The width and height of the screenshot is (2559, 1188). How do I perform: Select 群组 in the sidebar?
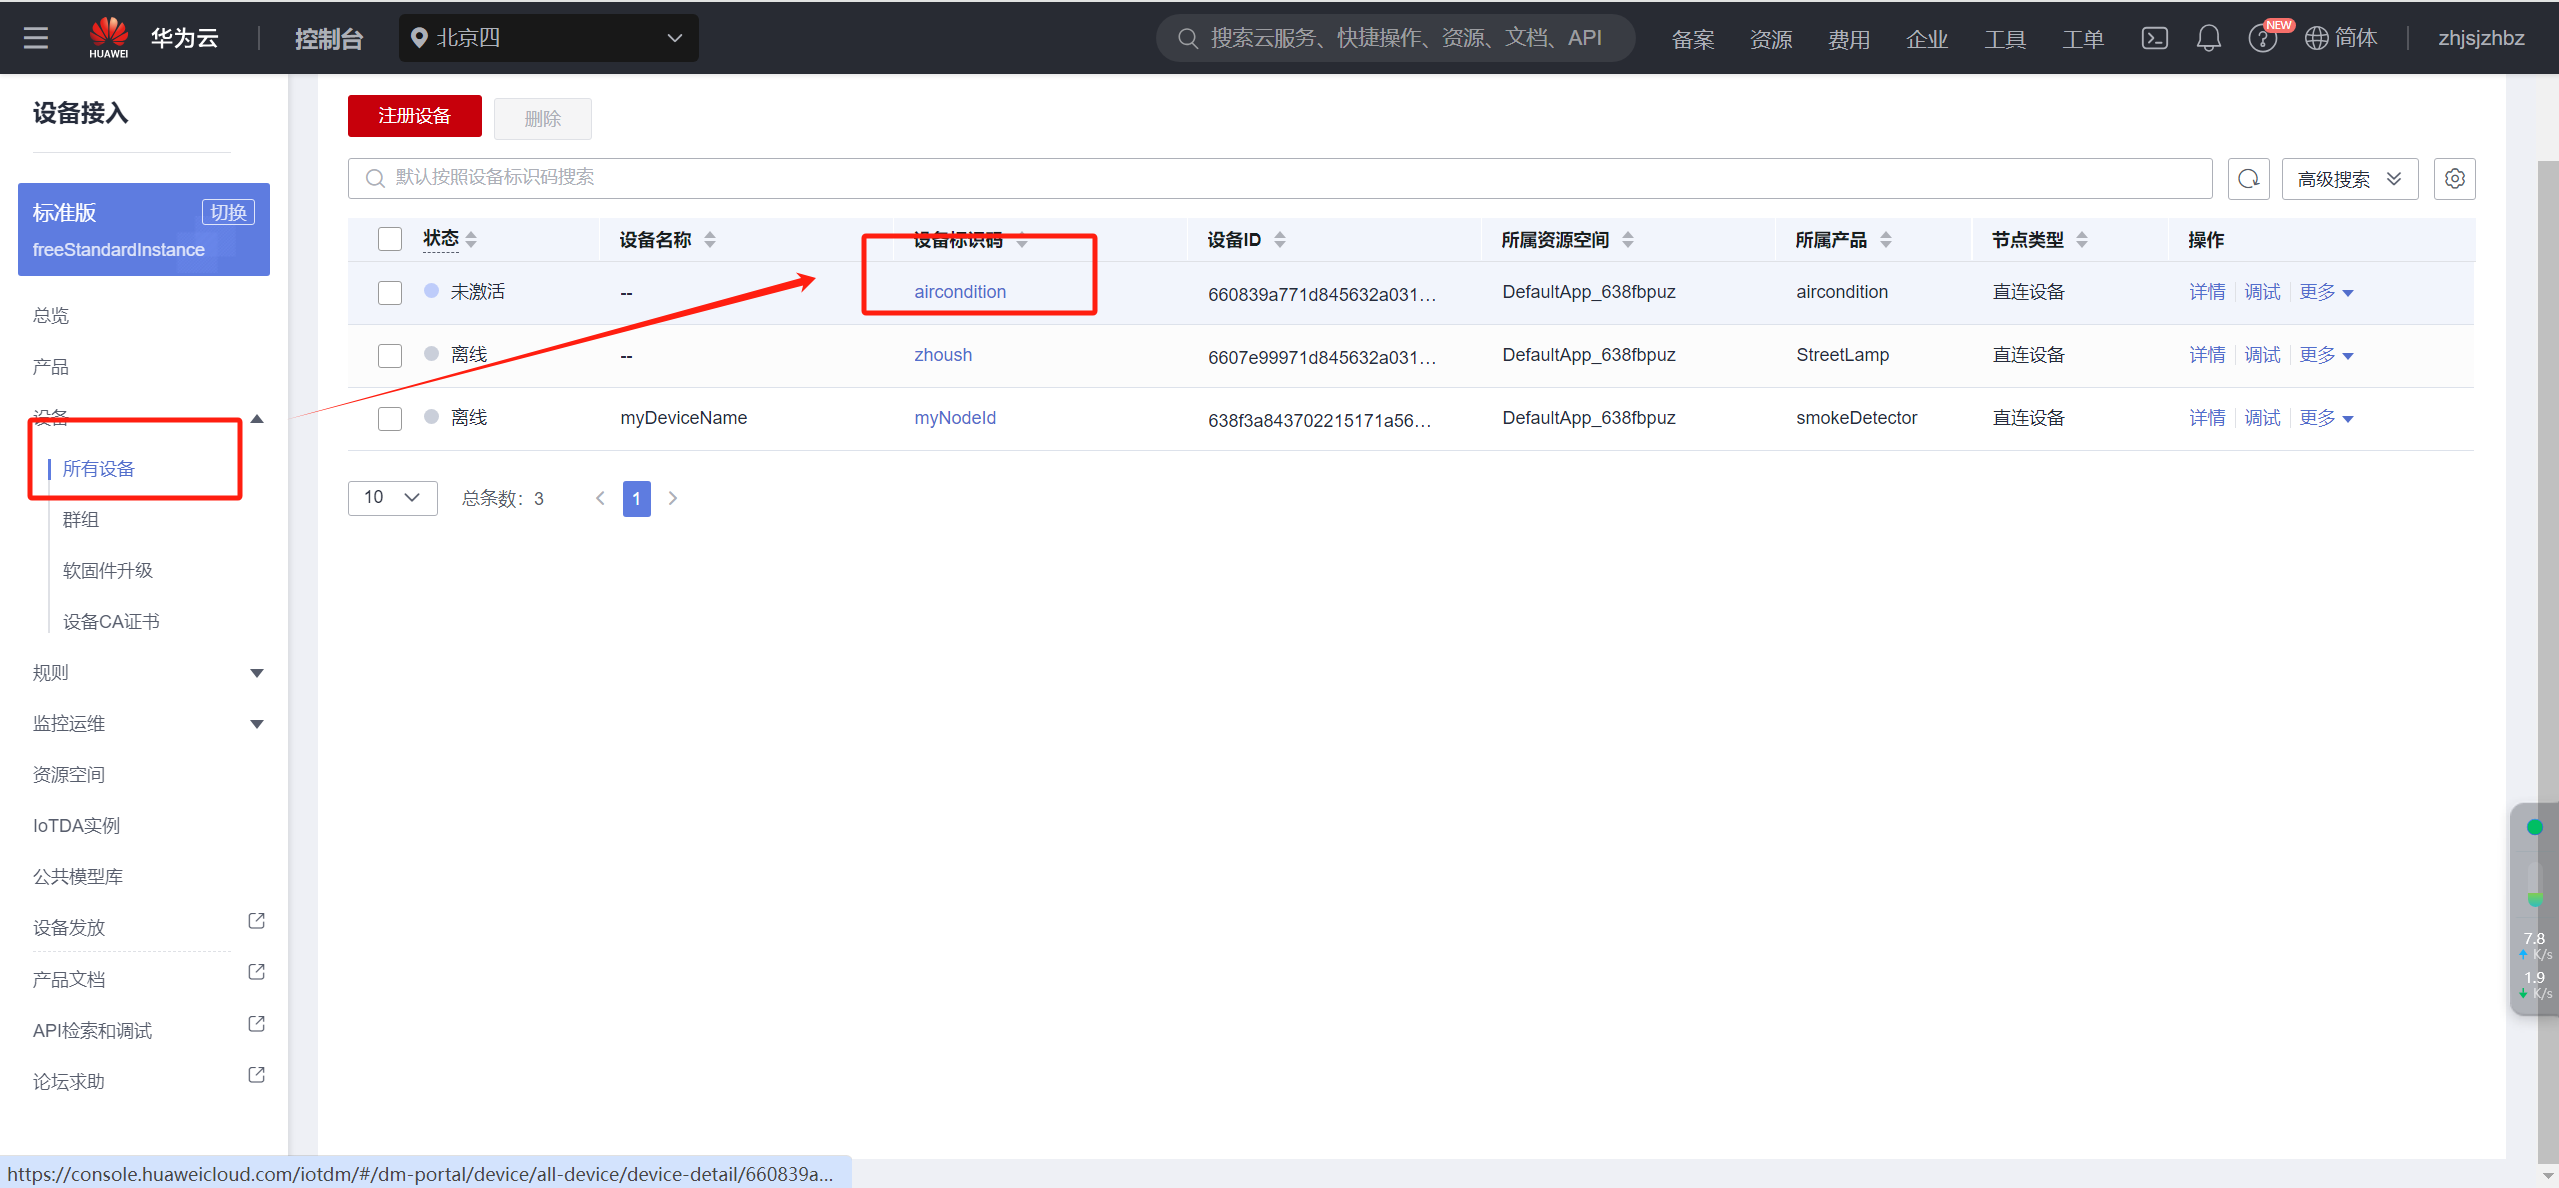point(81,520)
